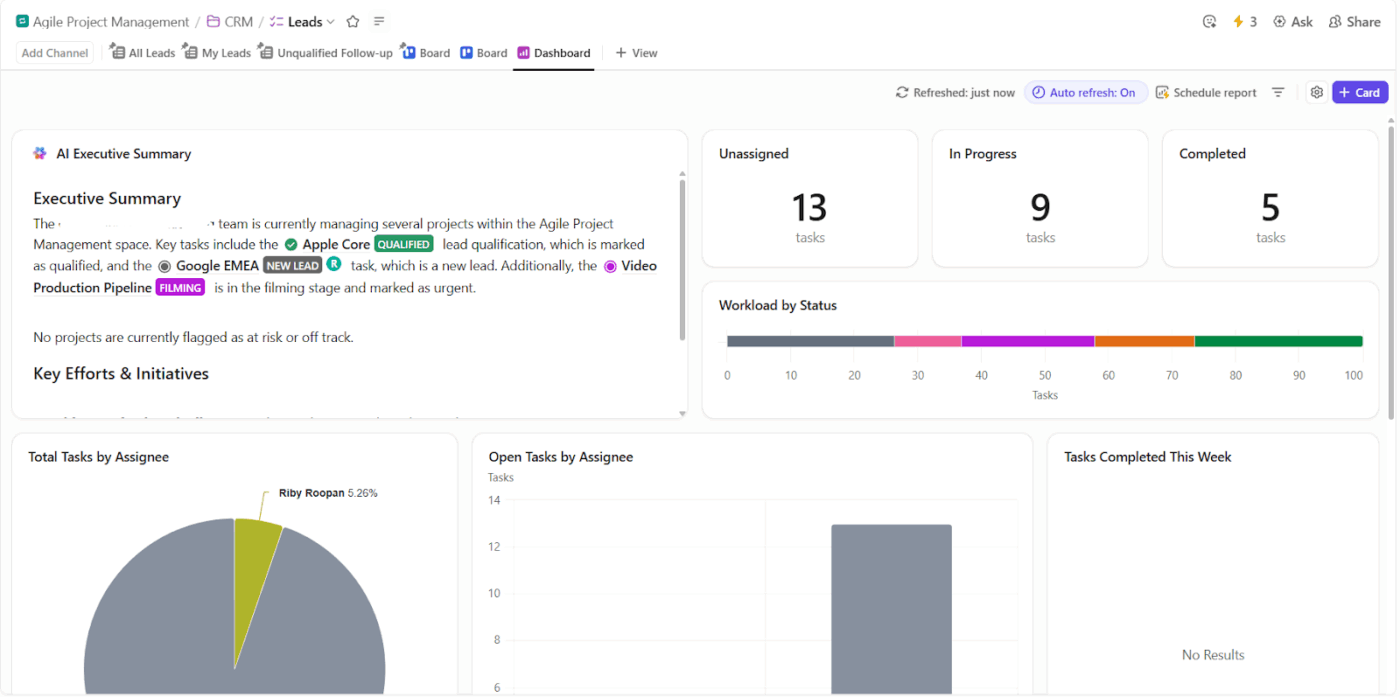Click Share in the top right
This screenshot has width=1400, height=697.
(1354, 20)
